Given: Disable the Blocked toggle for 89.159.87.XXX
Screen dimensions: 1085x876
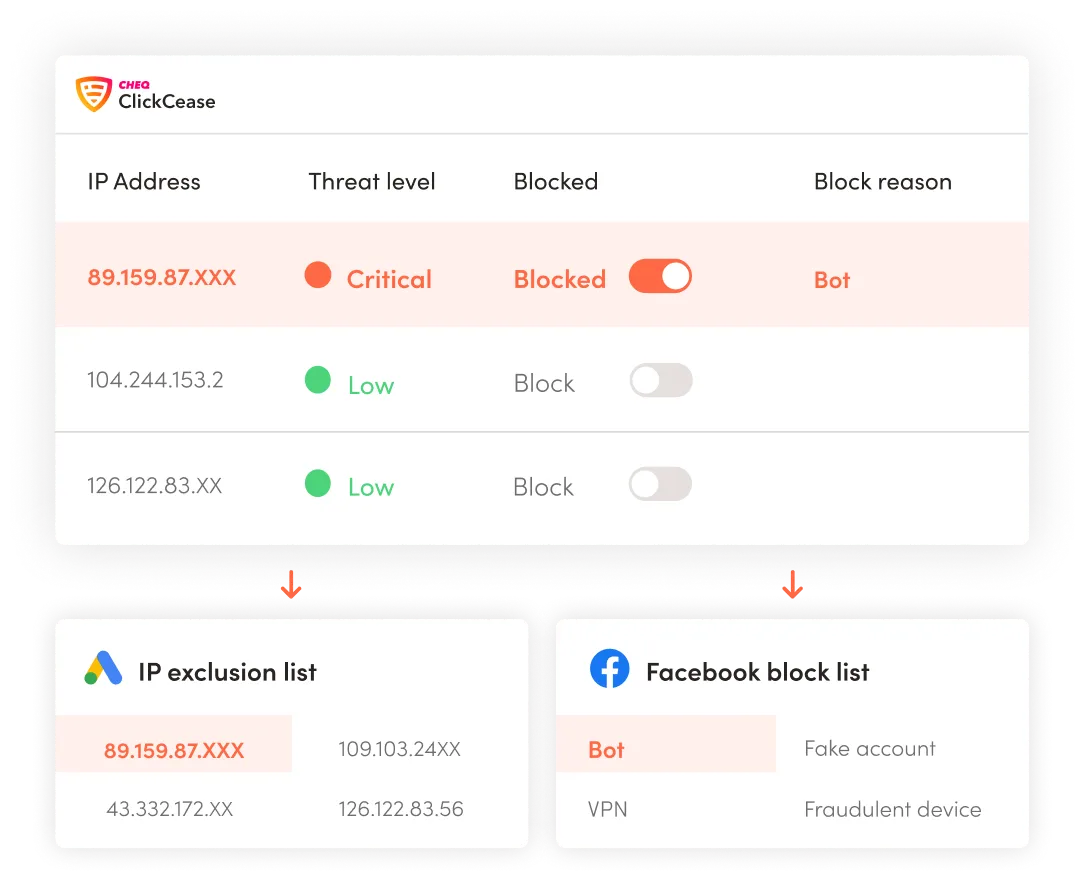Looking at the screenshot, I should [660, 277].
